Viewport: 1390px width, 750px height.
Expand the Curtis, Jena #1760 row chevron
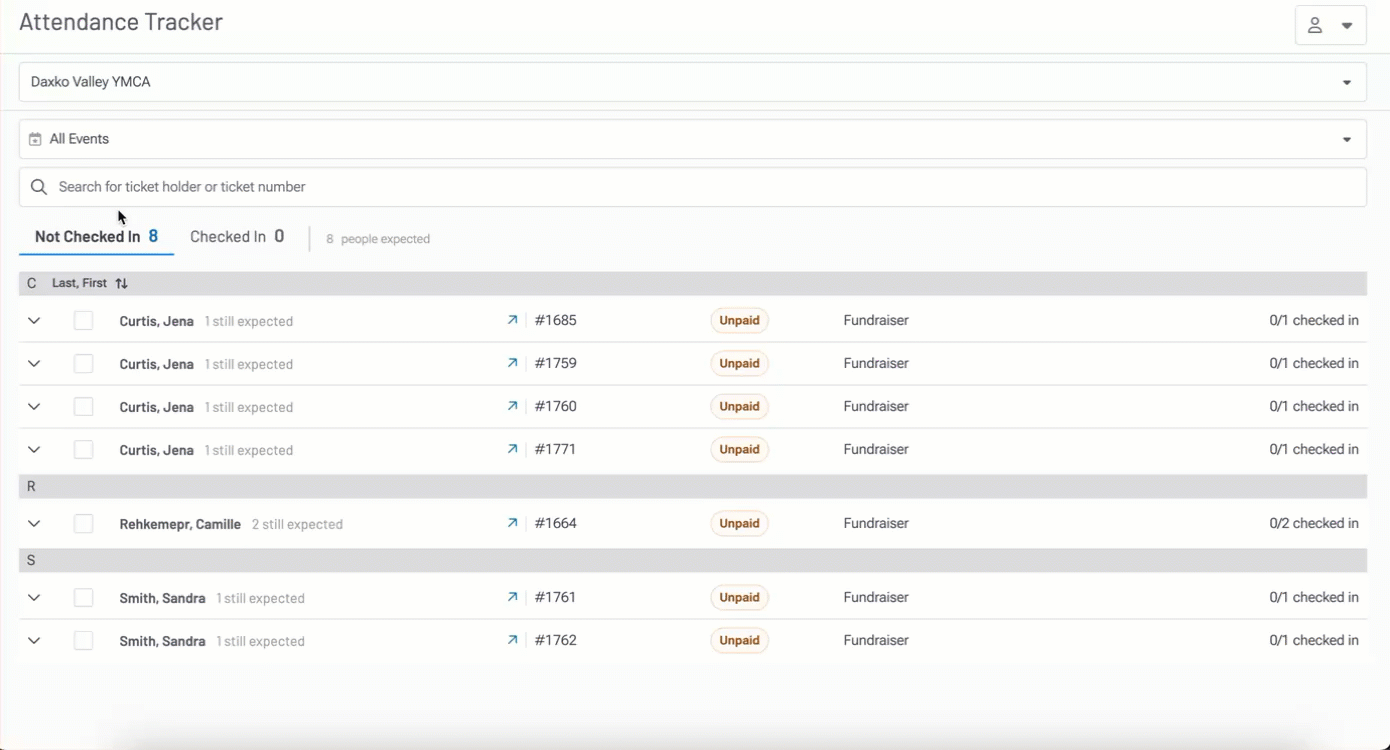34,407
